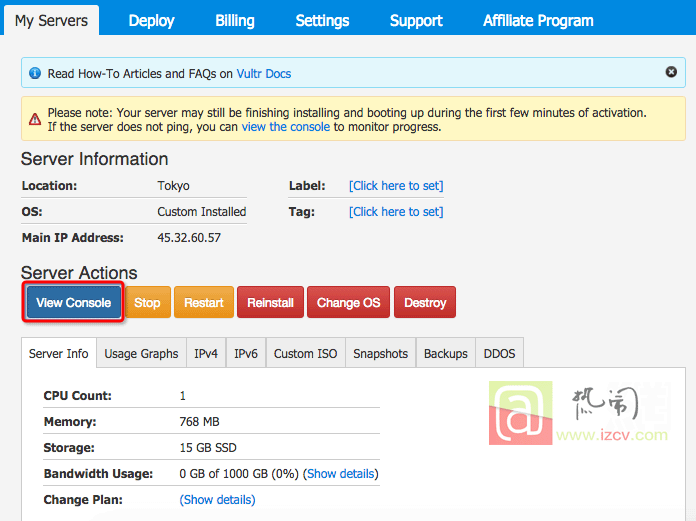
Task: Open the Snapshots tab
Action: [x=380, y=353]
